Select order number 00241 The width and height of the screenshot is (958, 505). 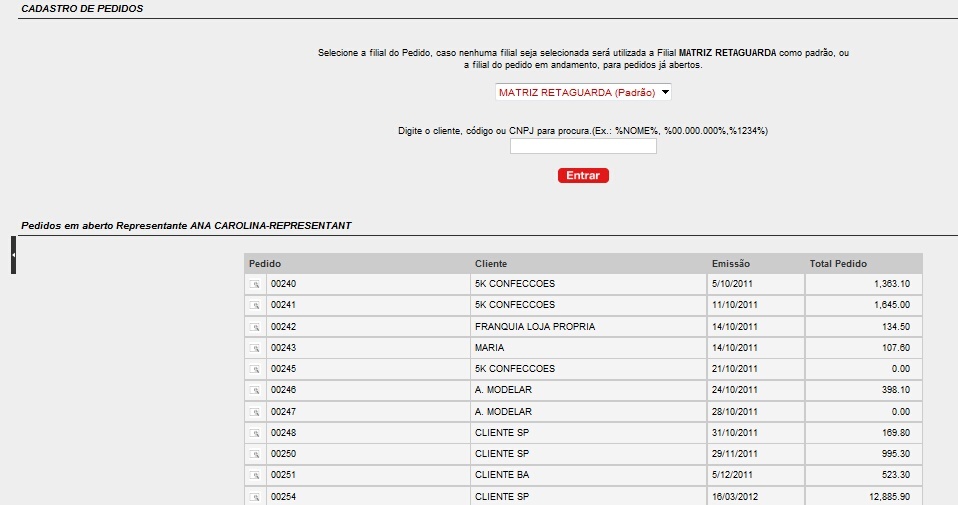[x=283, y=305]
